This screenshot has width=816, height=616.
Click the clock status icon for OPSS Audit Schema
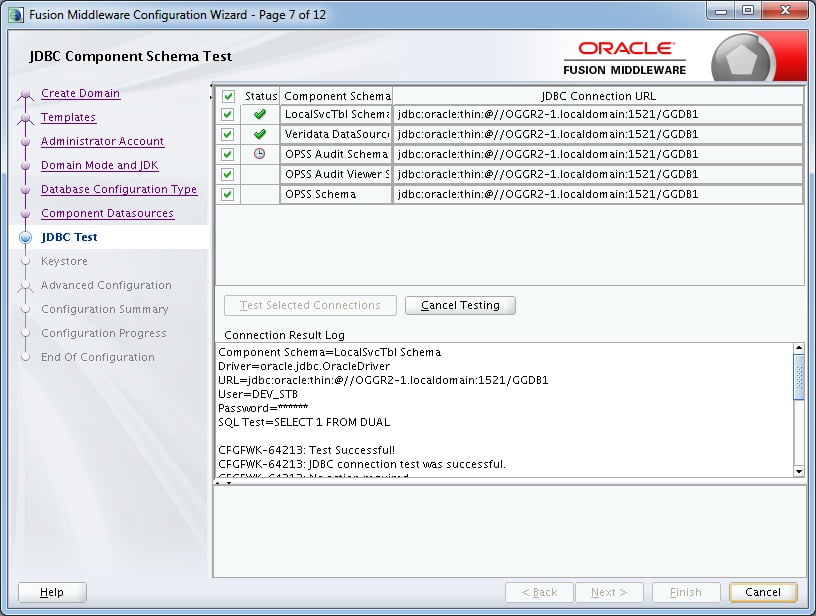pyautogui.click(x=259, y=153)
